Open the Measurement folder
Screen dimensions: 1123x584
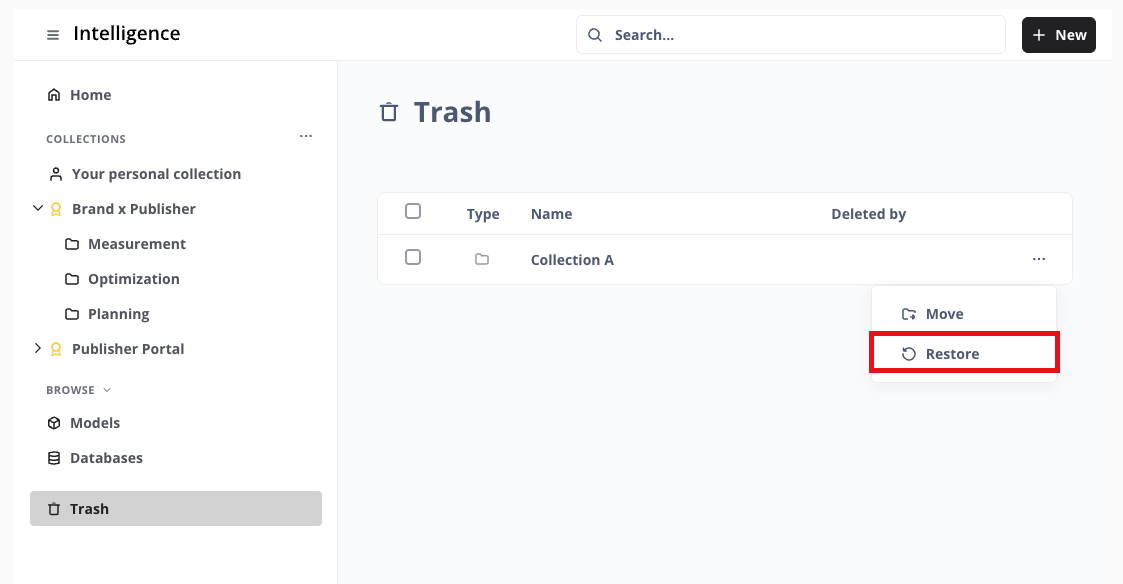pos(136,244)
